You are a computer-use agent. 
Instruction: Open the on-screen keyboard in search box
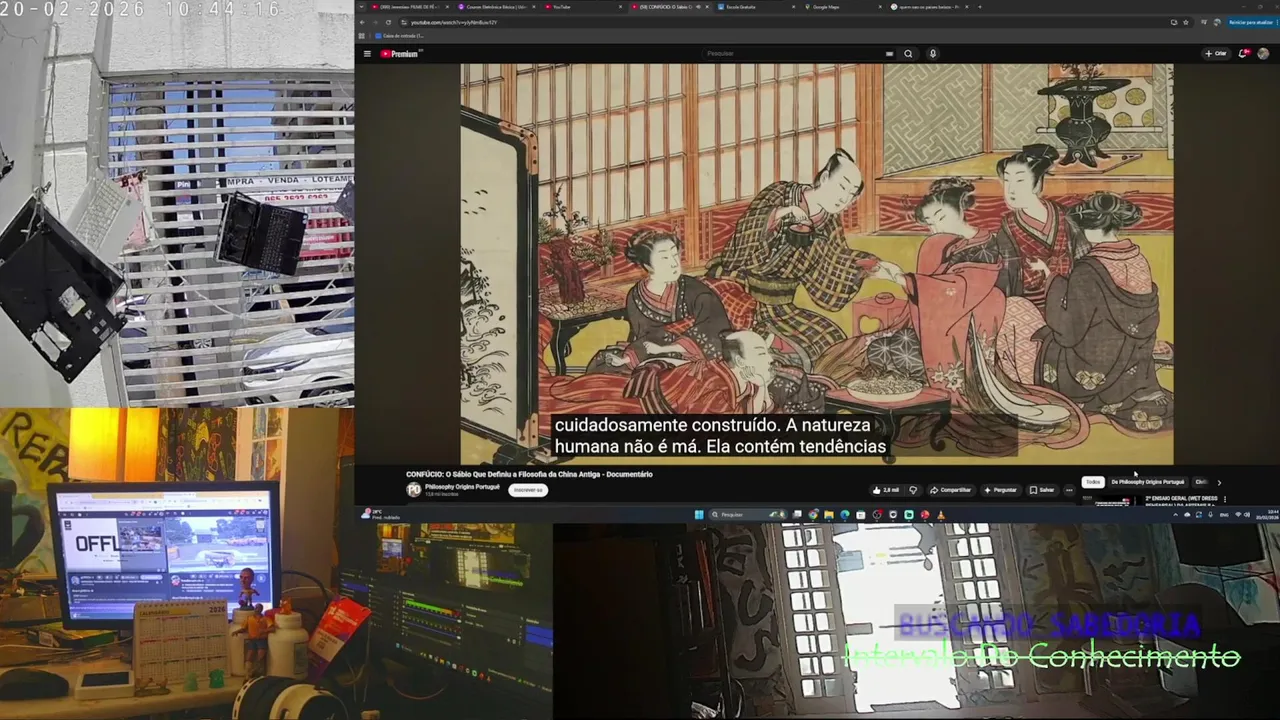889,54
